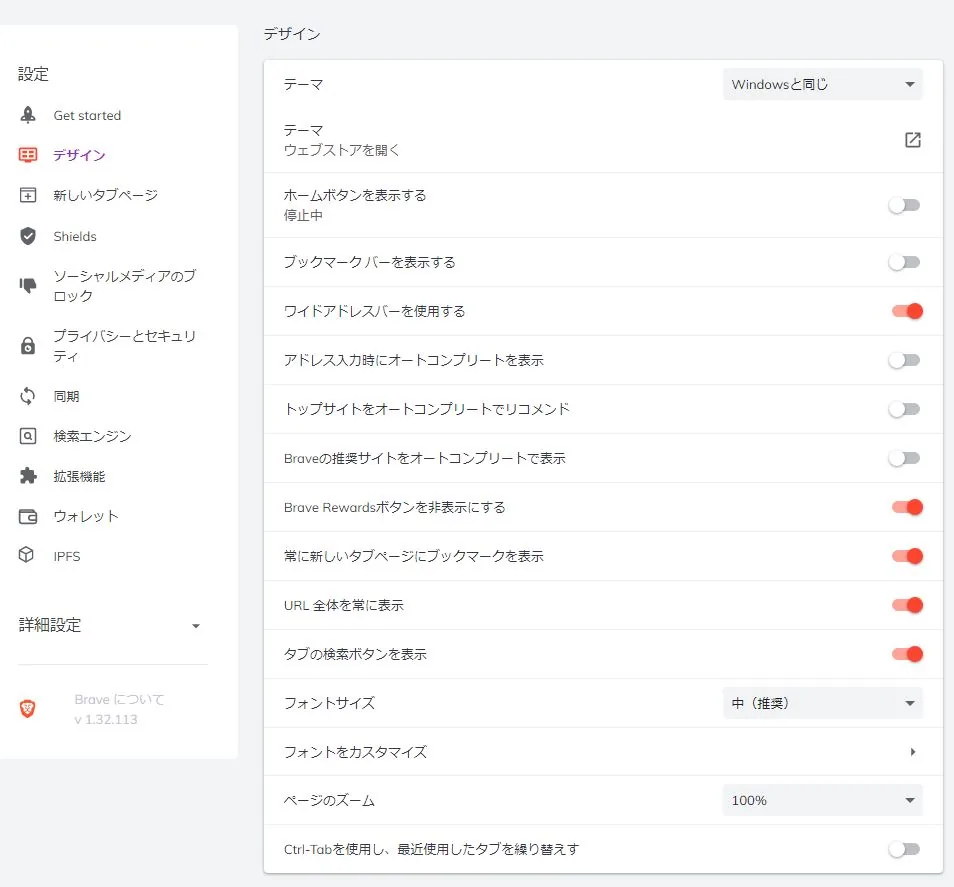Toggle Ctrl-Tab recent tab switching off
This screenshot has height=887, width=954.
click(x=903, y=848)
